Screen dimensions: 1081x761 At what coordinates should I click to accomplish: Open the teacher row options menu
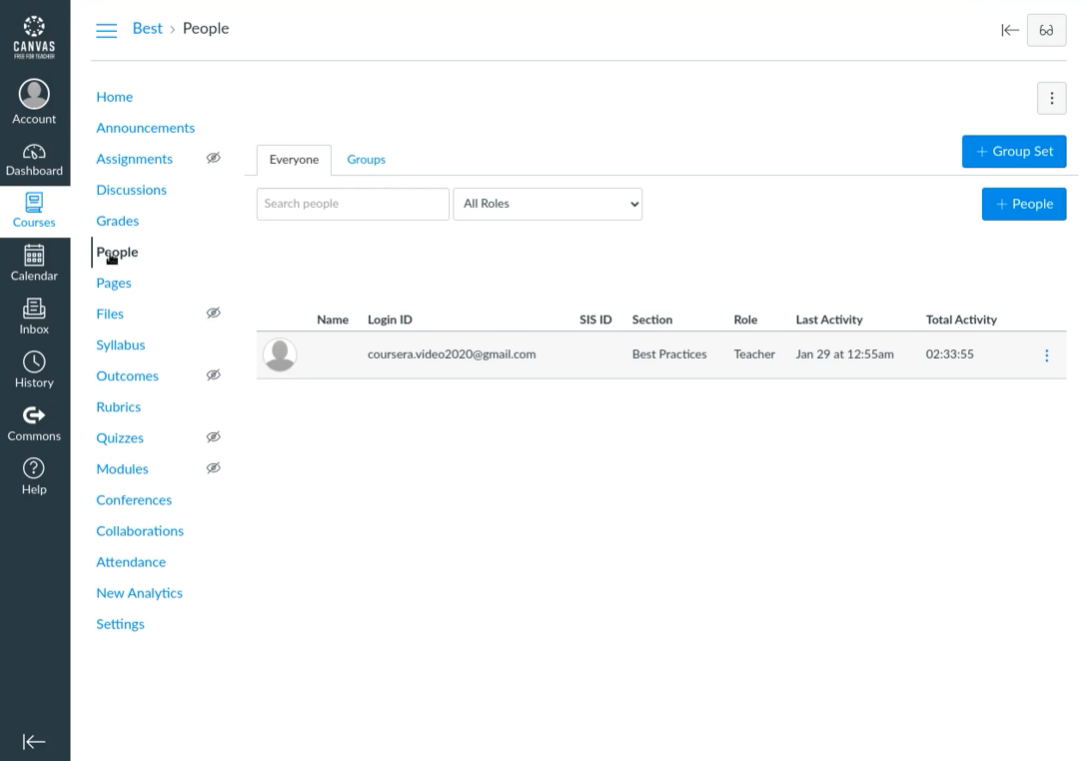(1047, 356)
